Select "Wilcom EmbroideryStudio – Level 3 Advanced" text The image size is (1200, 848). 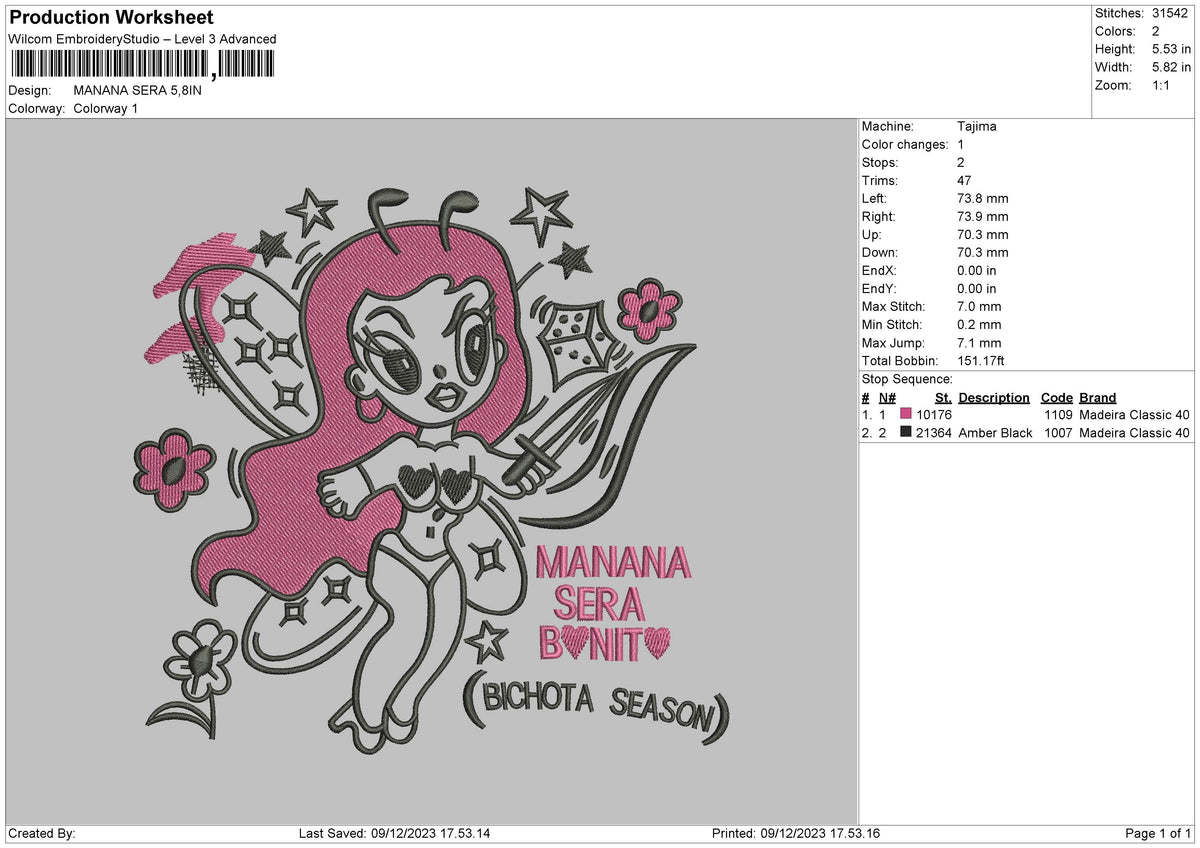coord(142,39)
